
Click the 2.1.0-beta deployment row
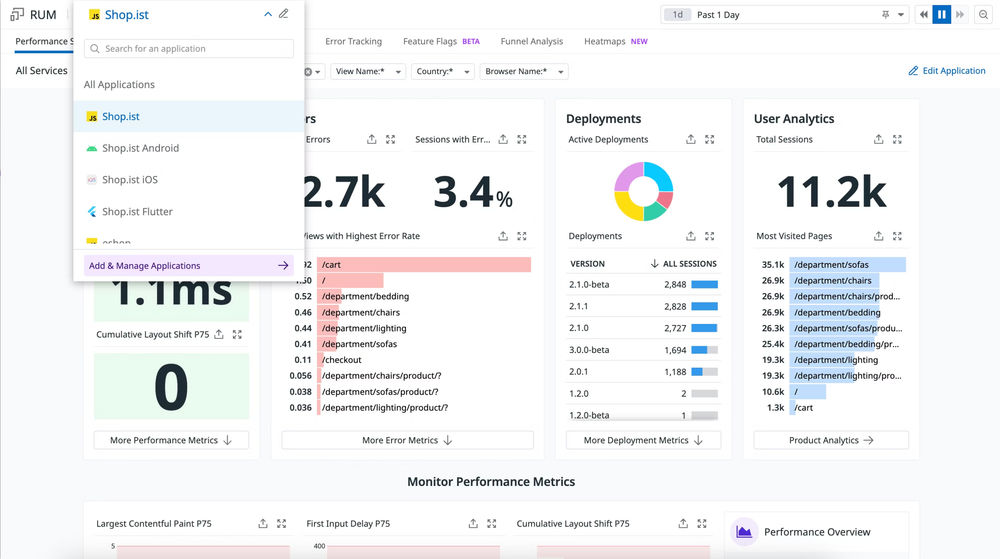click(643, 284)
